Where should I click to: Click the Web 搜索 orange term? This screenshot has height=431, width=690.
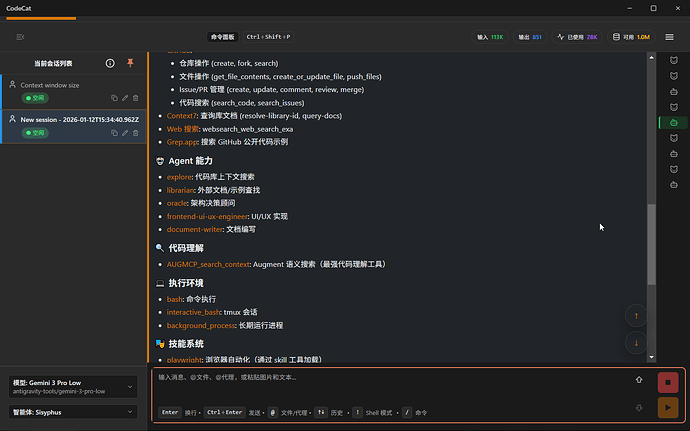coord(183,129)
